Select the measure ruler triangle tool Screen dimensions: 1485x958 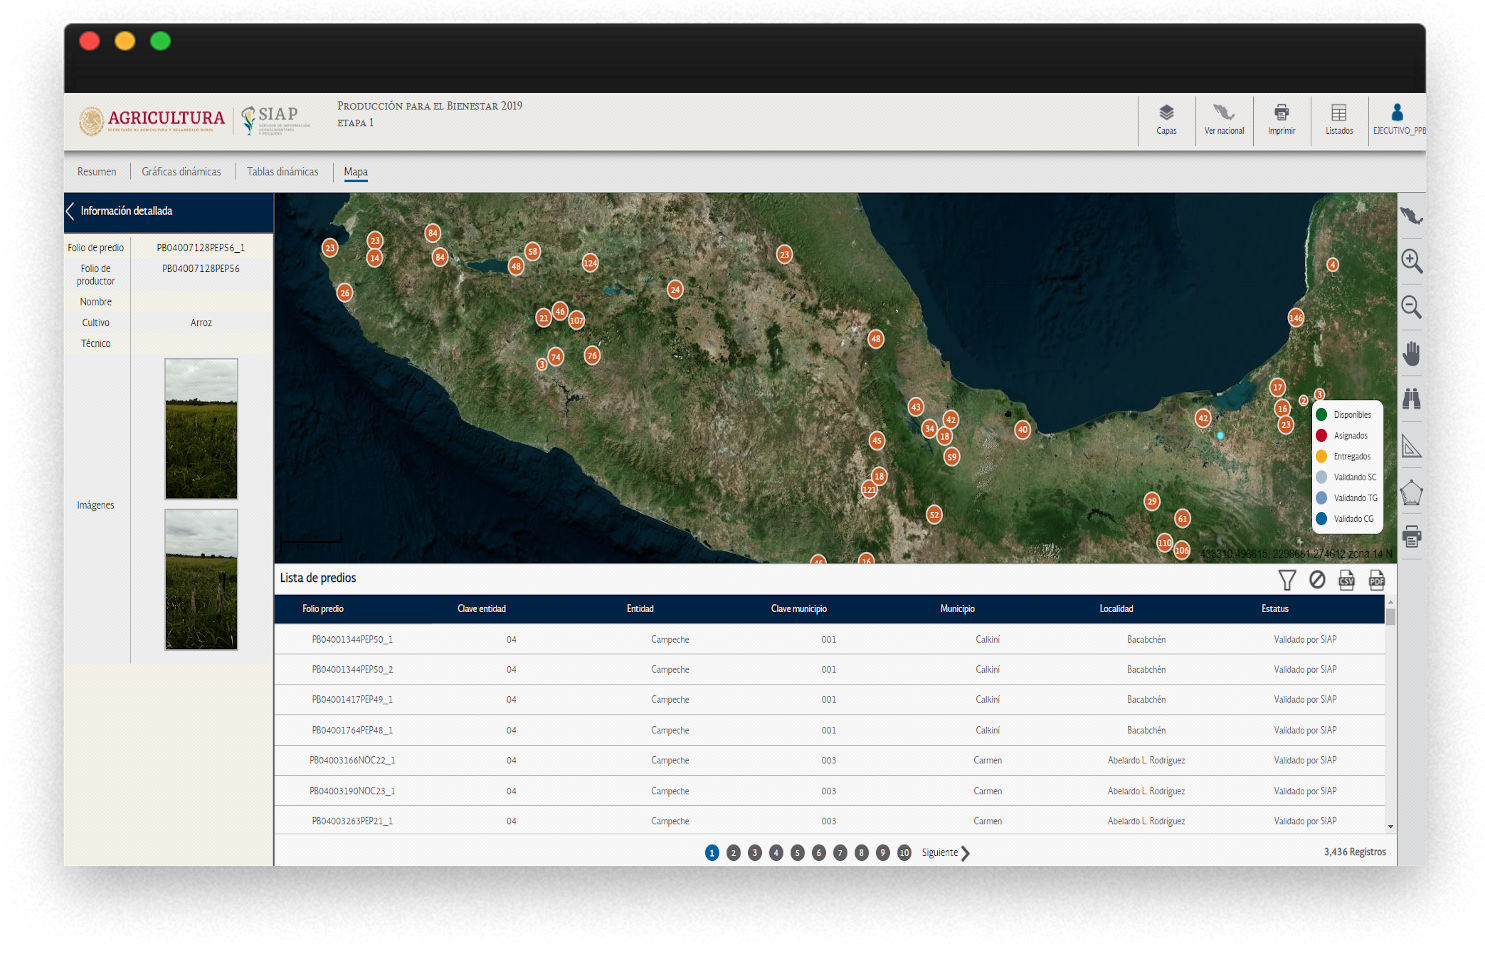pos(1411,446)
